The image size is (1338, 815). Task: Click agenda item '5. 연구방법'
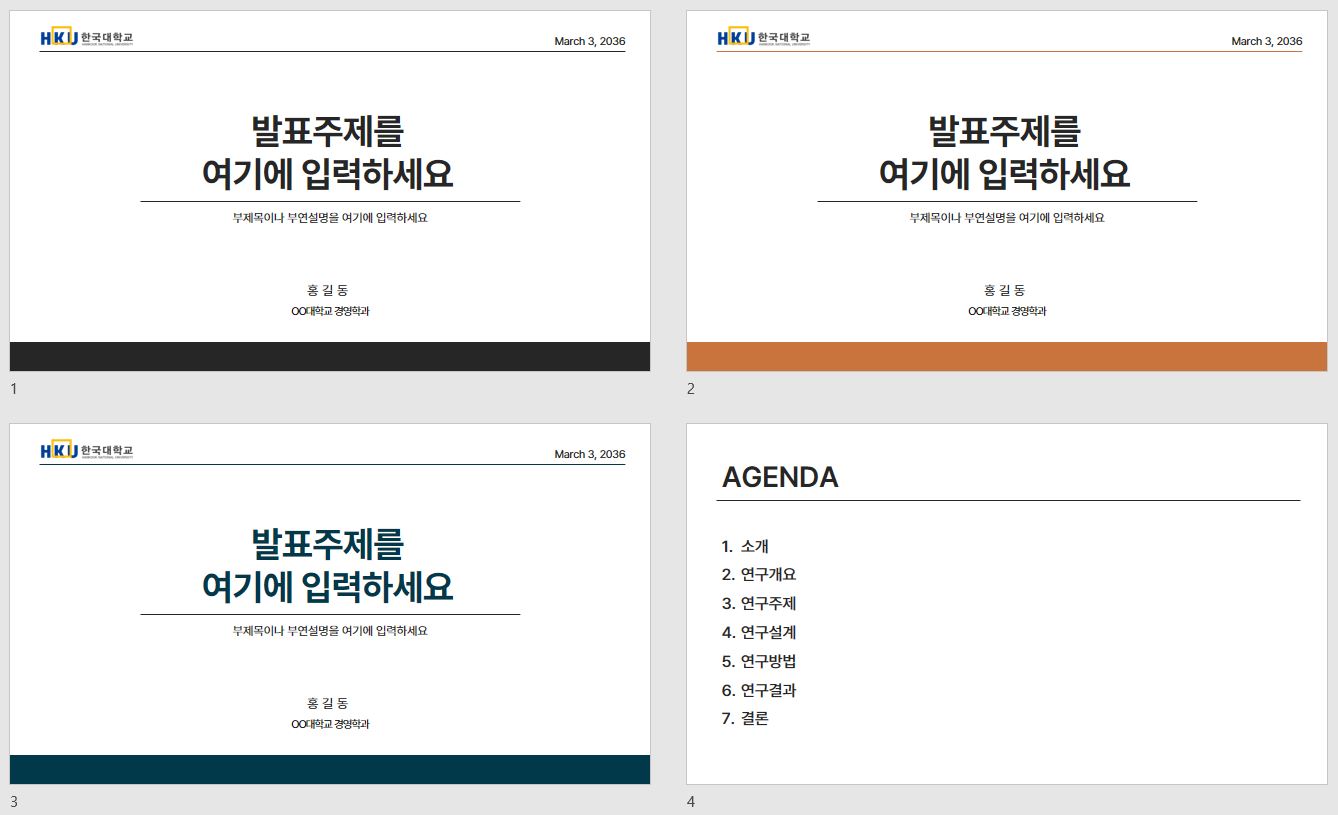(x=759, y=661)
